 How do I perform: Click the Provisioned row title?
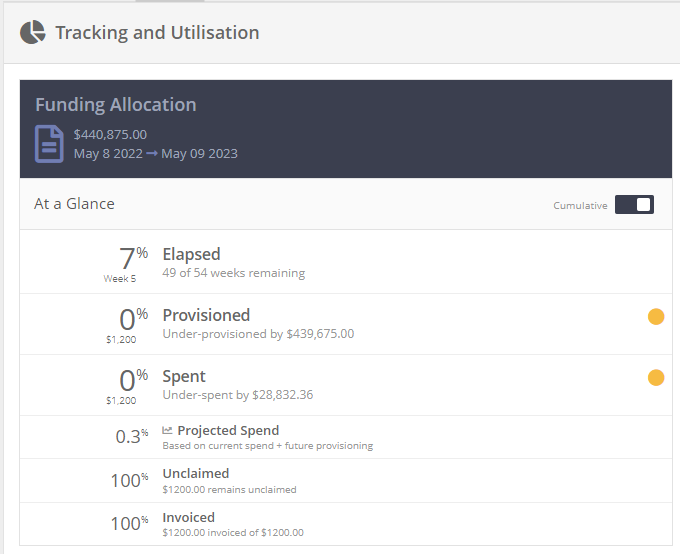click(x=206, y=315)
